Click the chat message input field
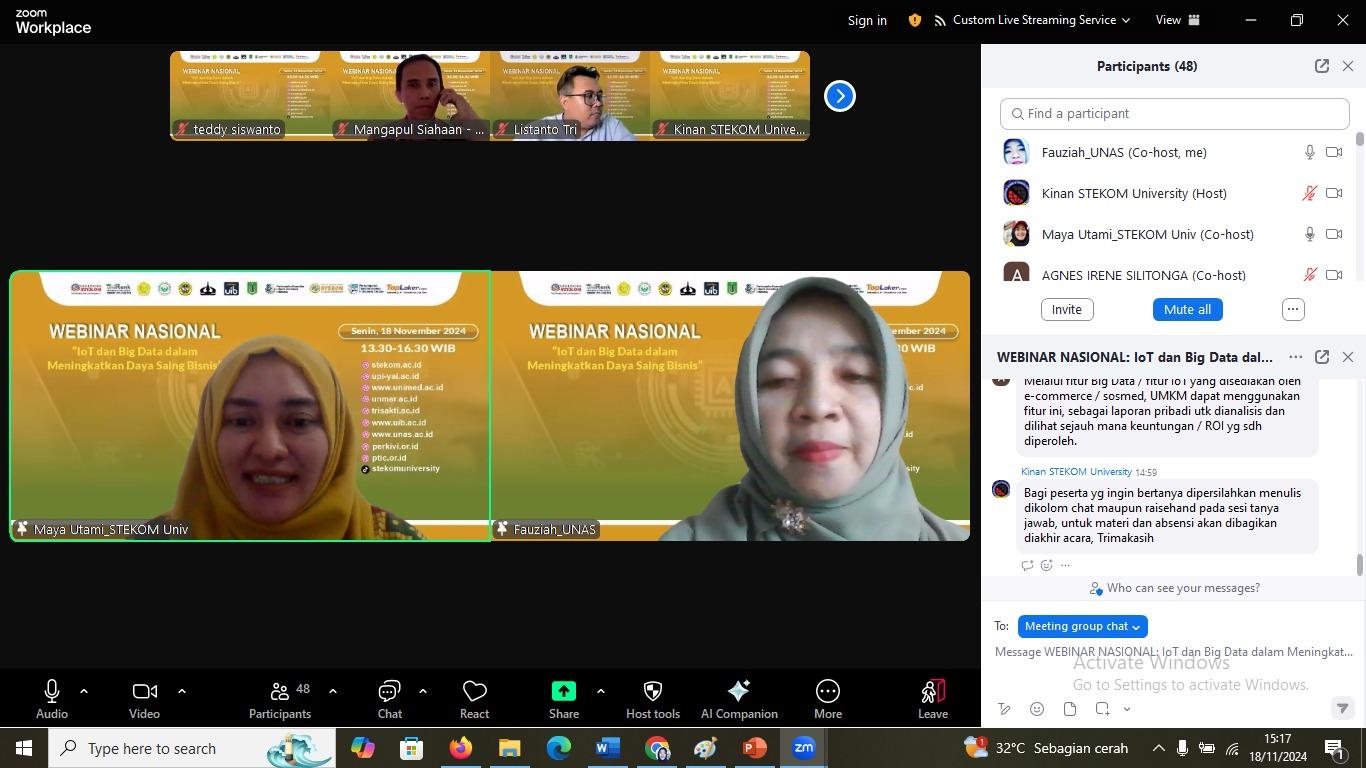 (x=1174, y=652)
